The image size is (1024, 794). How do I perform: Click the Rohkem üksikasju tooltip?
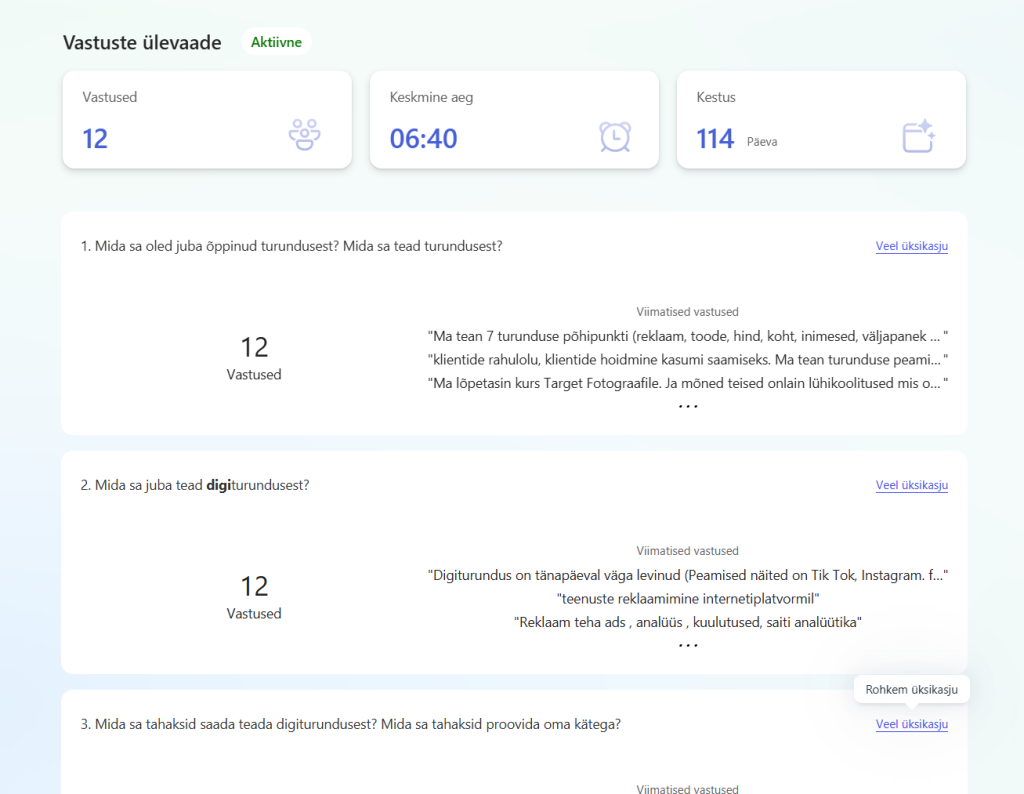click(911, 689)
